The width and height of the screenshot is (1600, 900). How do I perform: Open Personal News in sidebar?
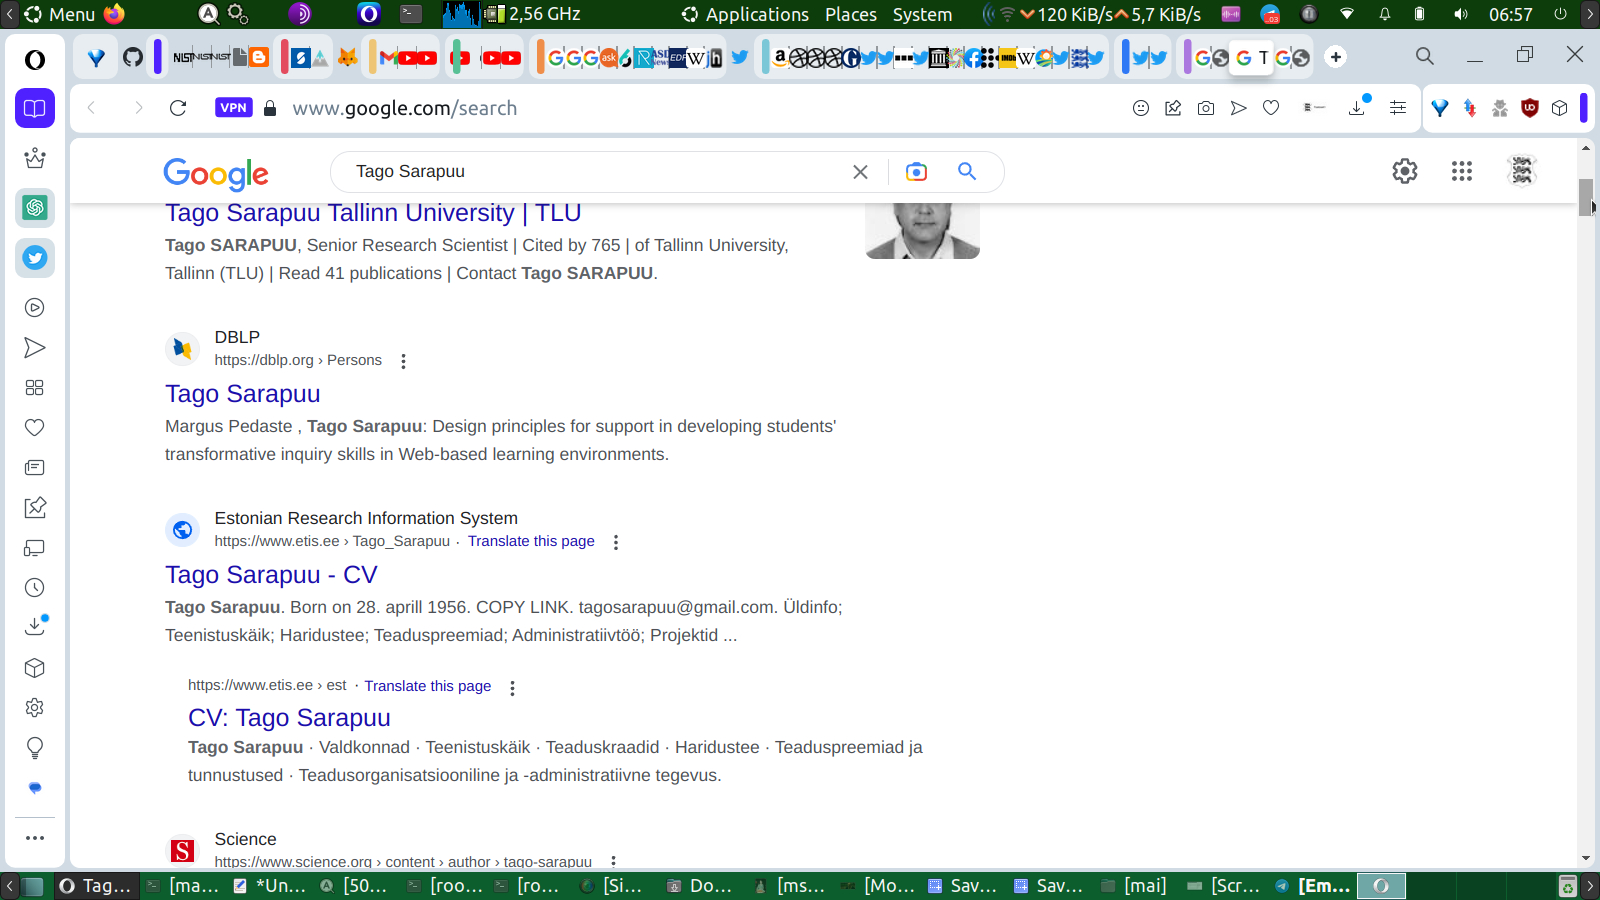pos(35,468)
